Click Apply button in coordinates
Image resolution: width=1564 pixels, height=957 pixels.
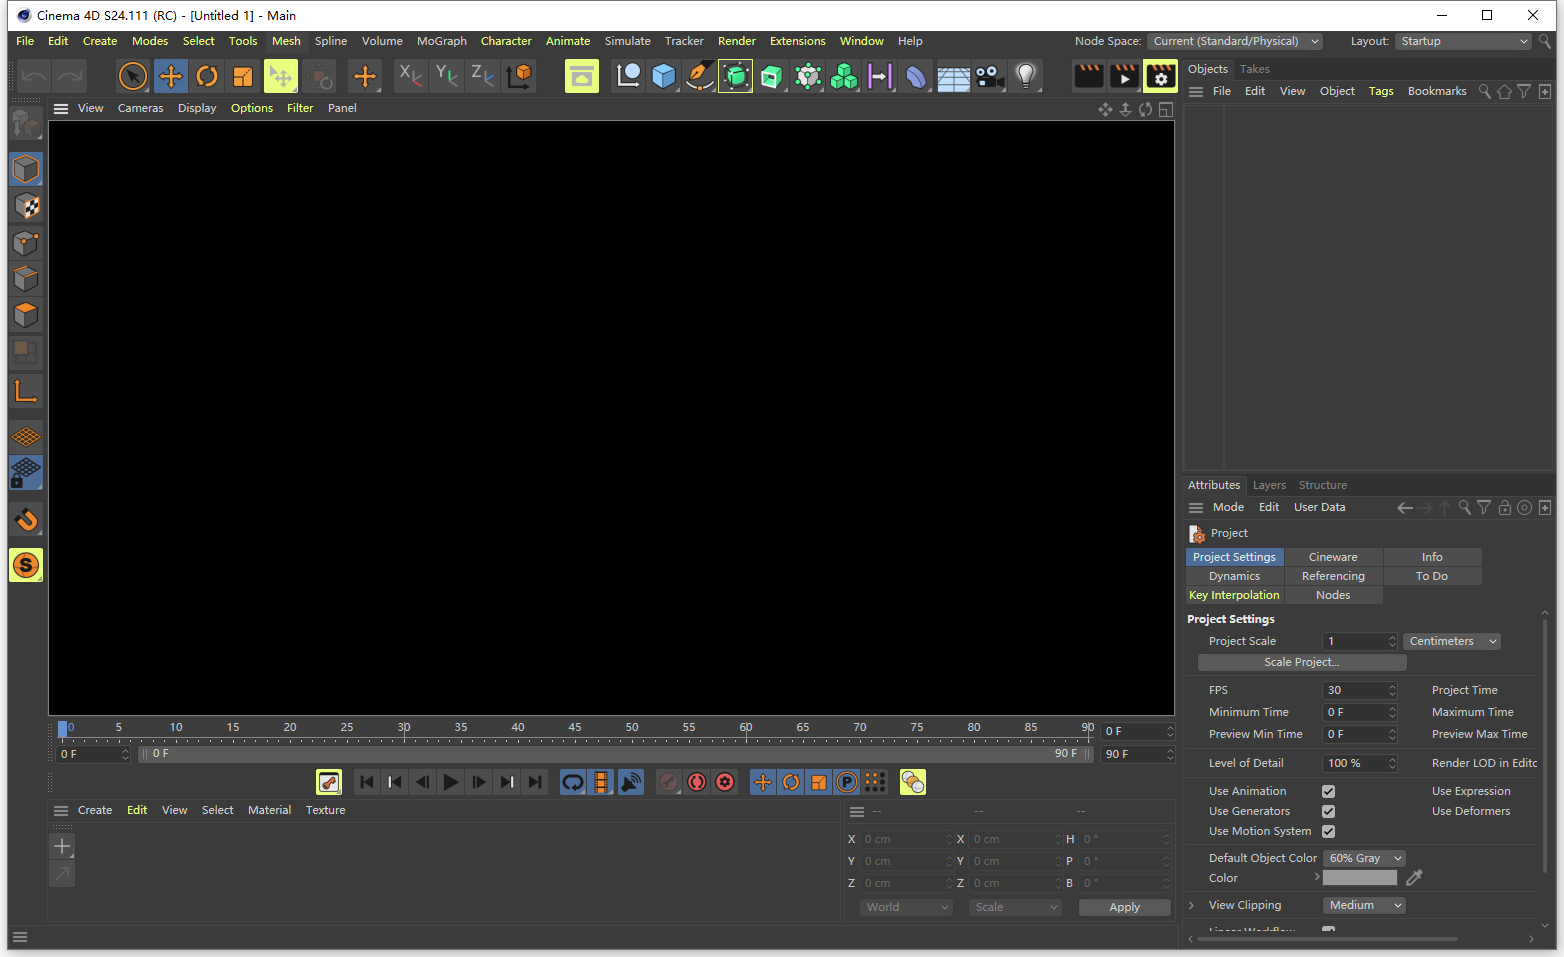[x=1124, y=907]
